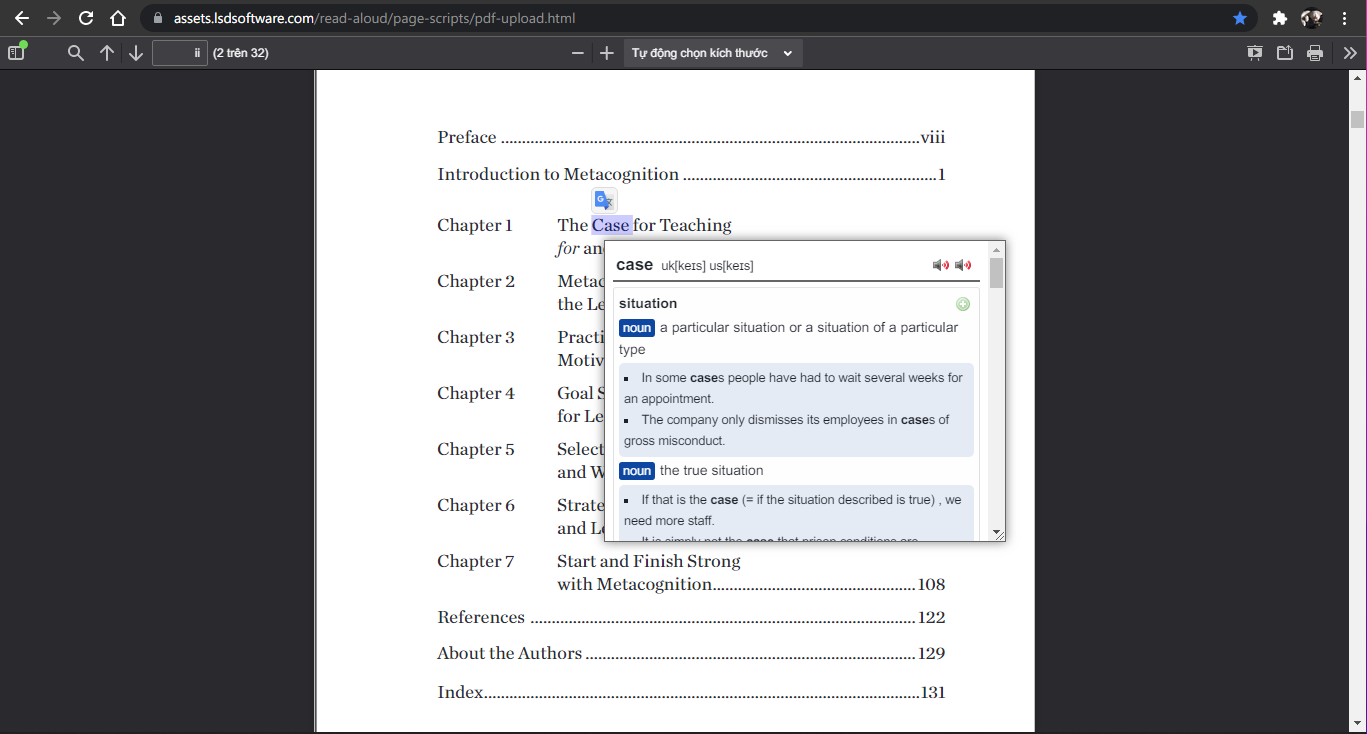Print the document icon
This screenshot has width=1367, height=734.
(x=1315, y=53)
